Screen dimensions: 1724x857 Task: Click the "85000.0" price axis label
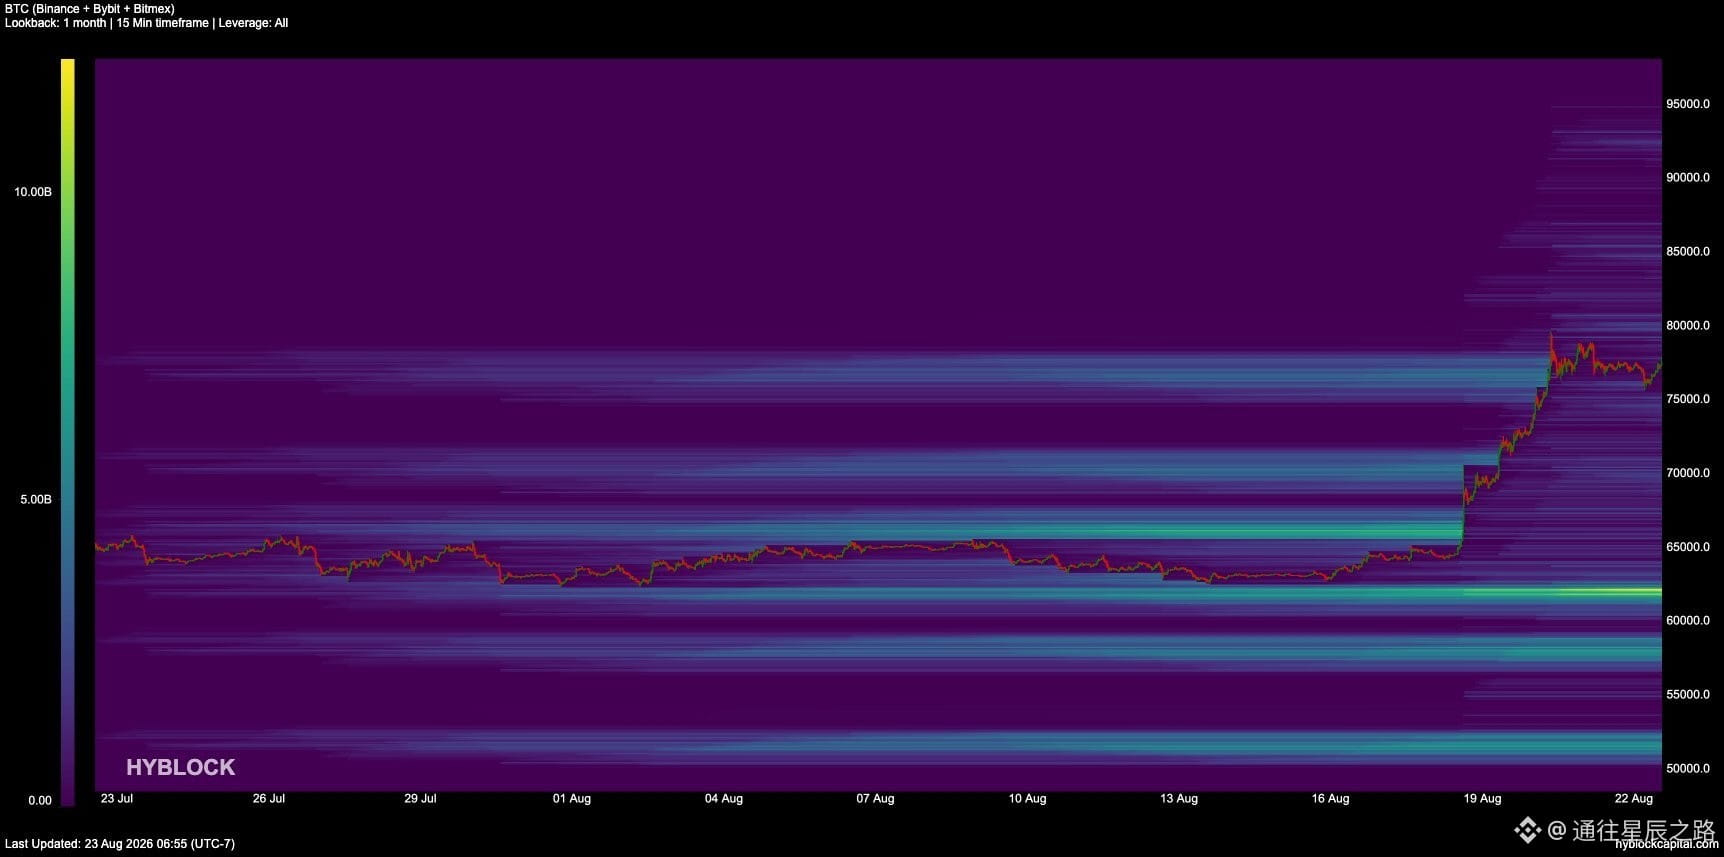click(x=1688, y=252)
